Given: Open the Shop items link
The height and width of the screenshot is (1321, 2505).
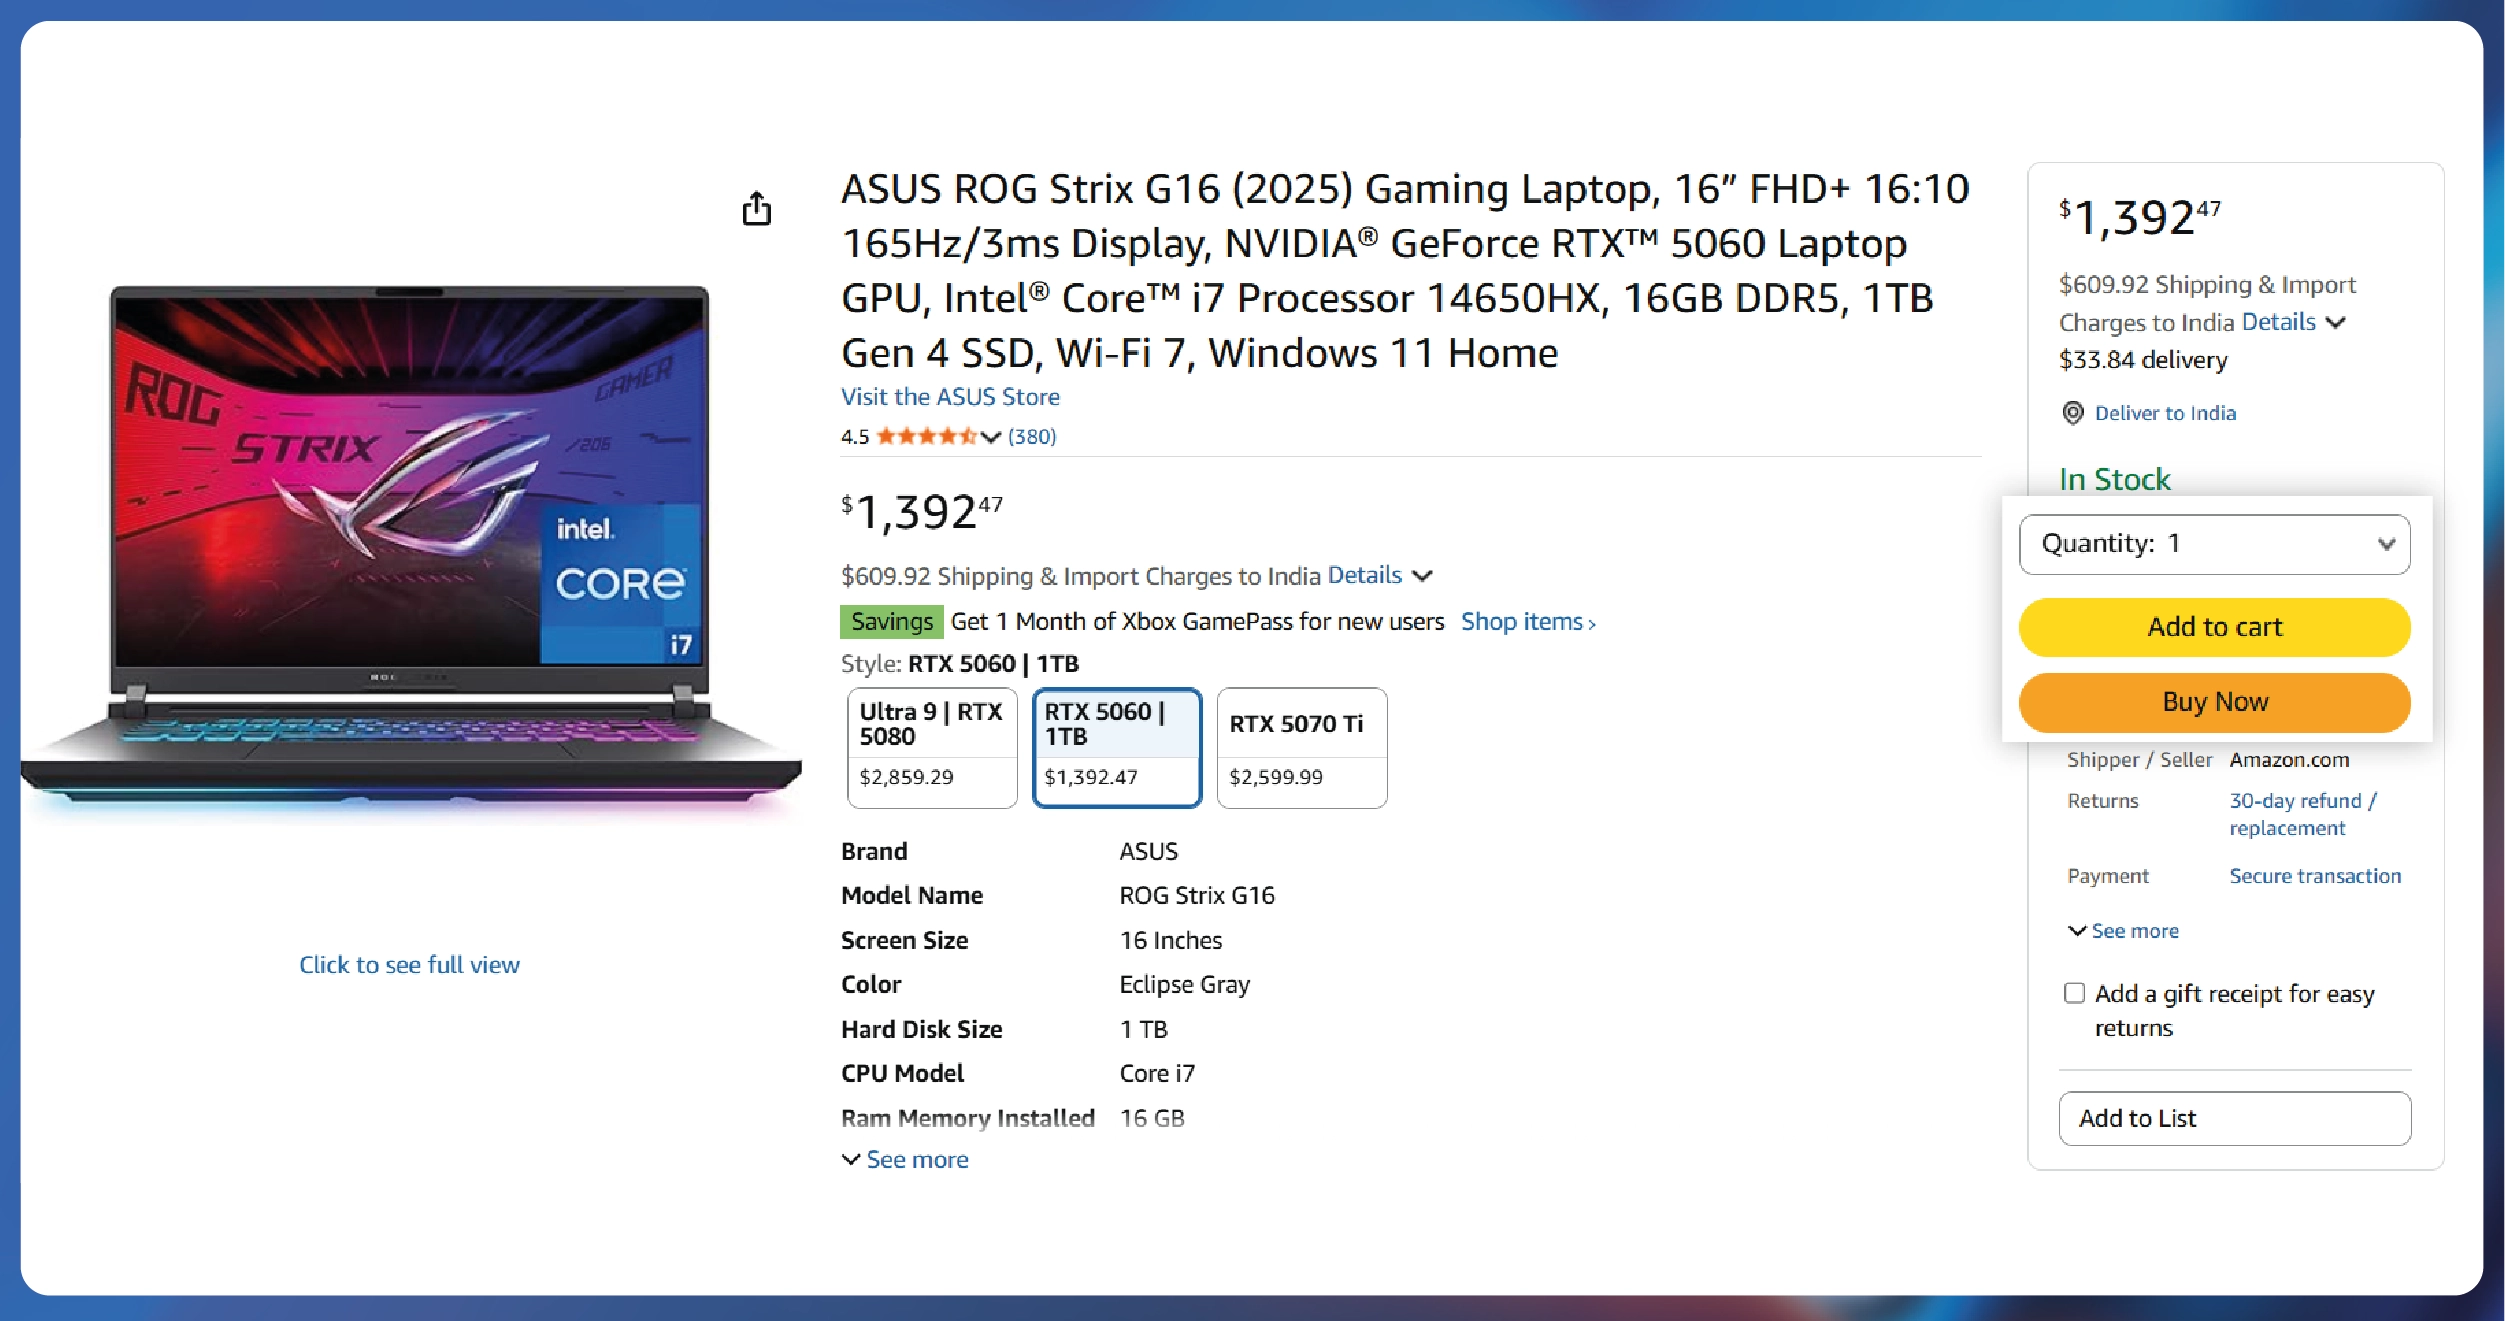Looking at the screenshot, I should (1528, 622).
